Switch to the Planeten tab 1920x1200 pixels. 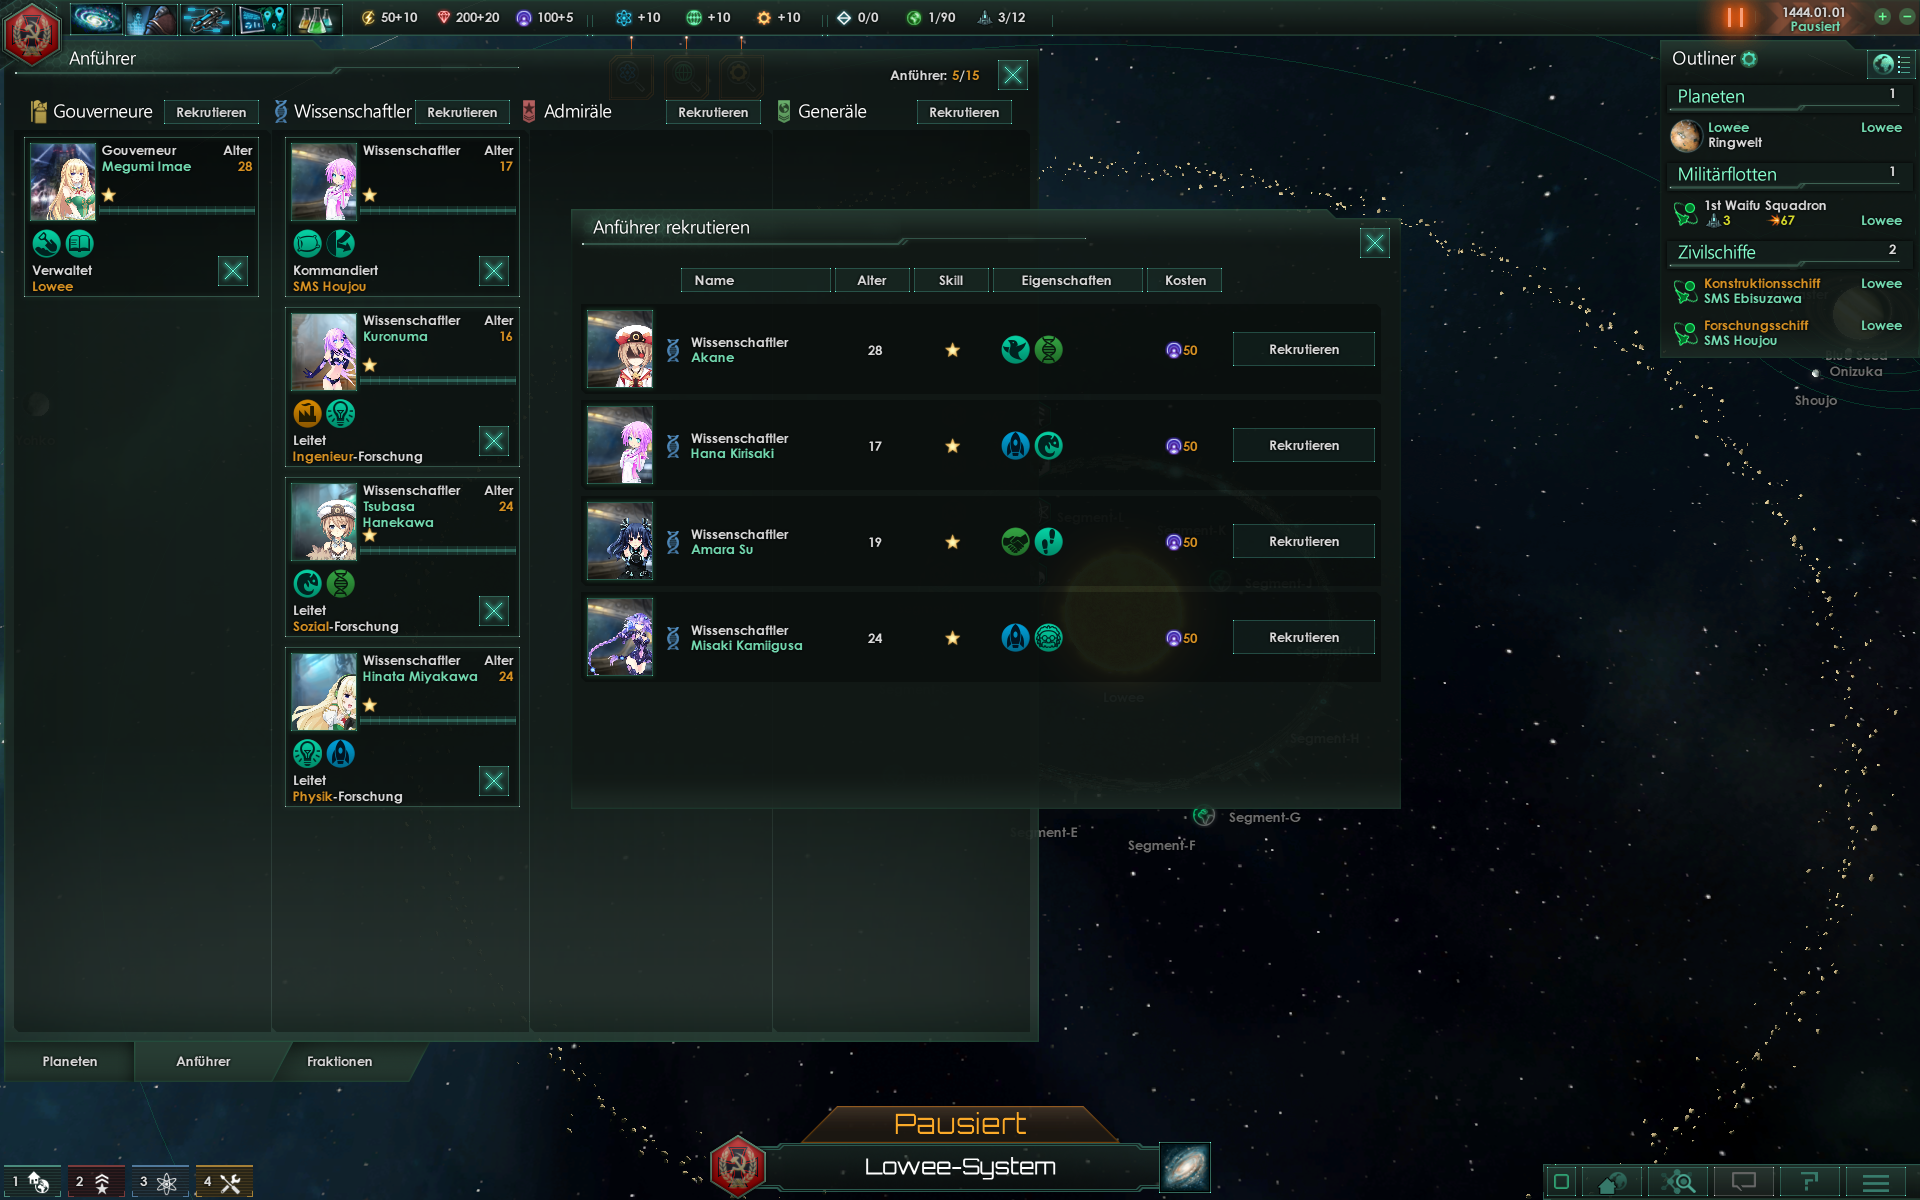(x=70, y=1061)
